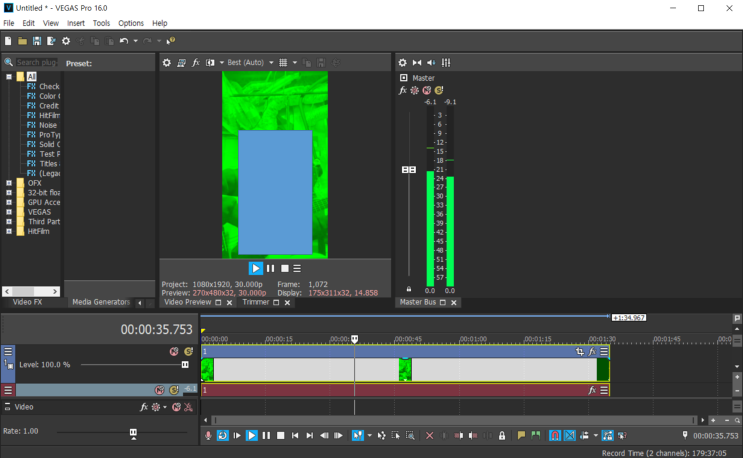Screen dimensions: 743x458
Task: Click the Master volume fader handle
Action: pyautogui.click(x=408, y=170)
